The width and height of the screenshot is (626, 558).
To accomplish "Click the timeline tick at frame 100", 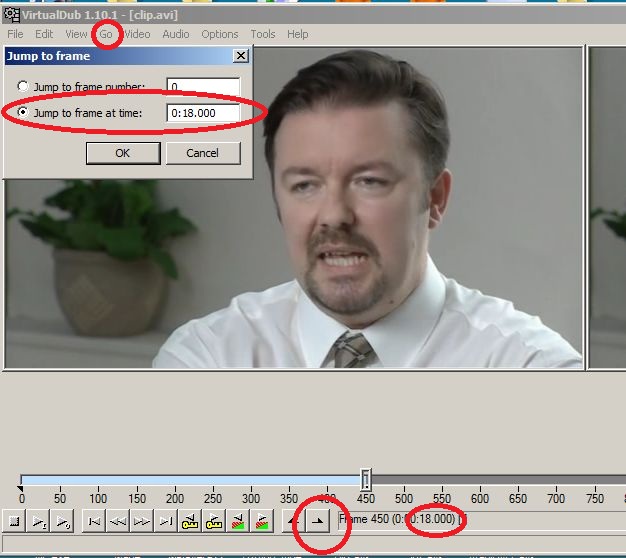I will pyautogui.click(x=98, y=495).
